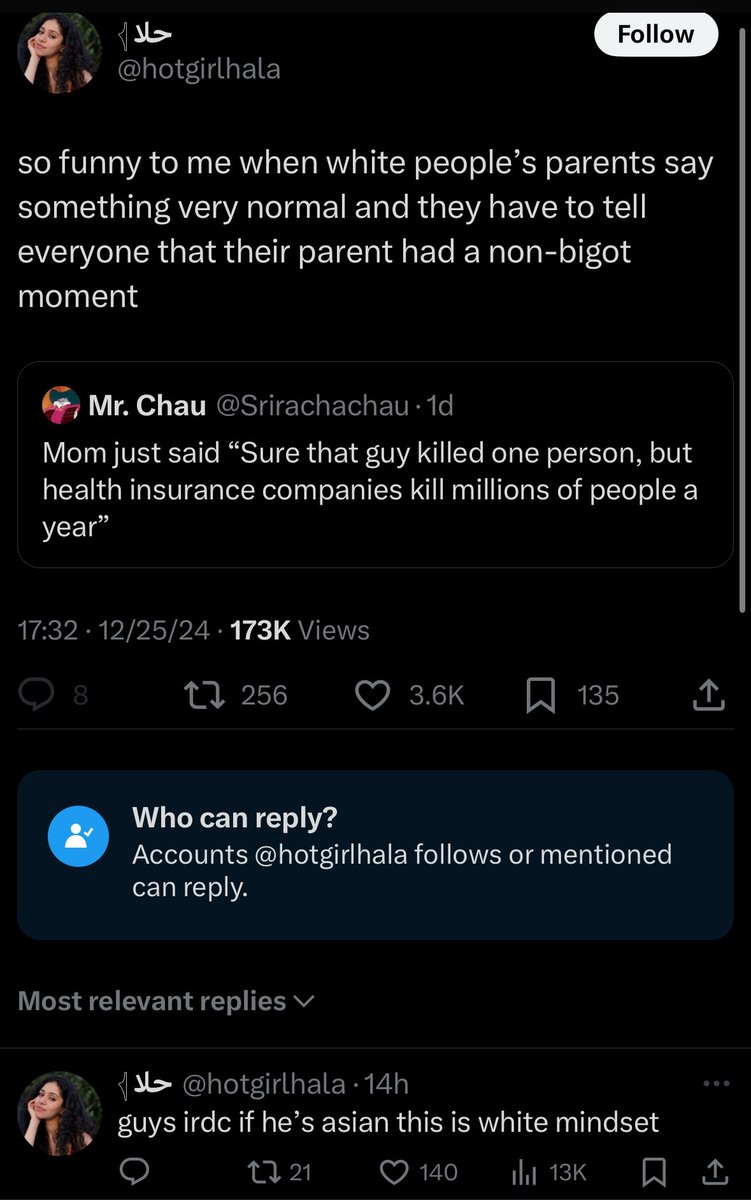The height and width of the screenshot is (1200, 751).
Task: Open @hotgirlhala handle under the author name
Action: (200, 69)
